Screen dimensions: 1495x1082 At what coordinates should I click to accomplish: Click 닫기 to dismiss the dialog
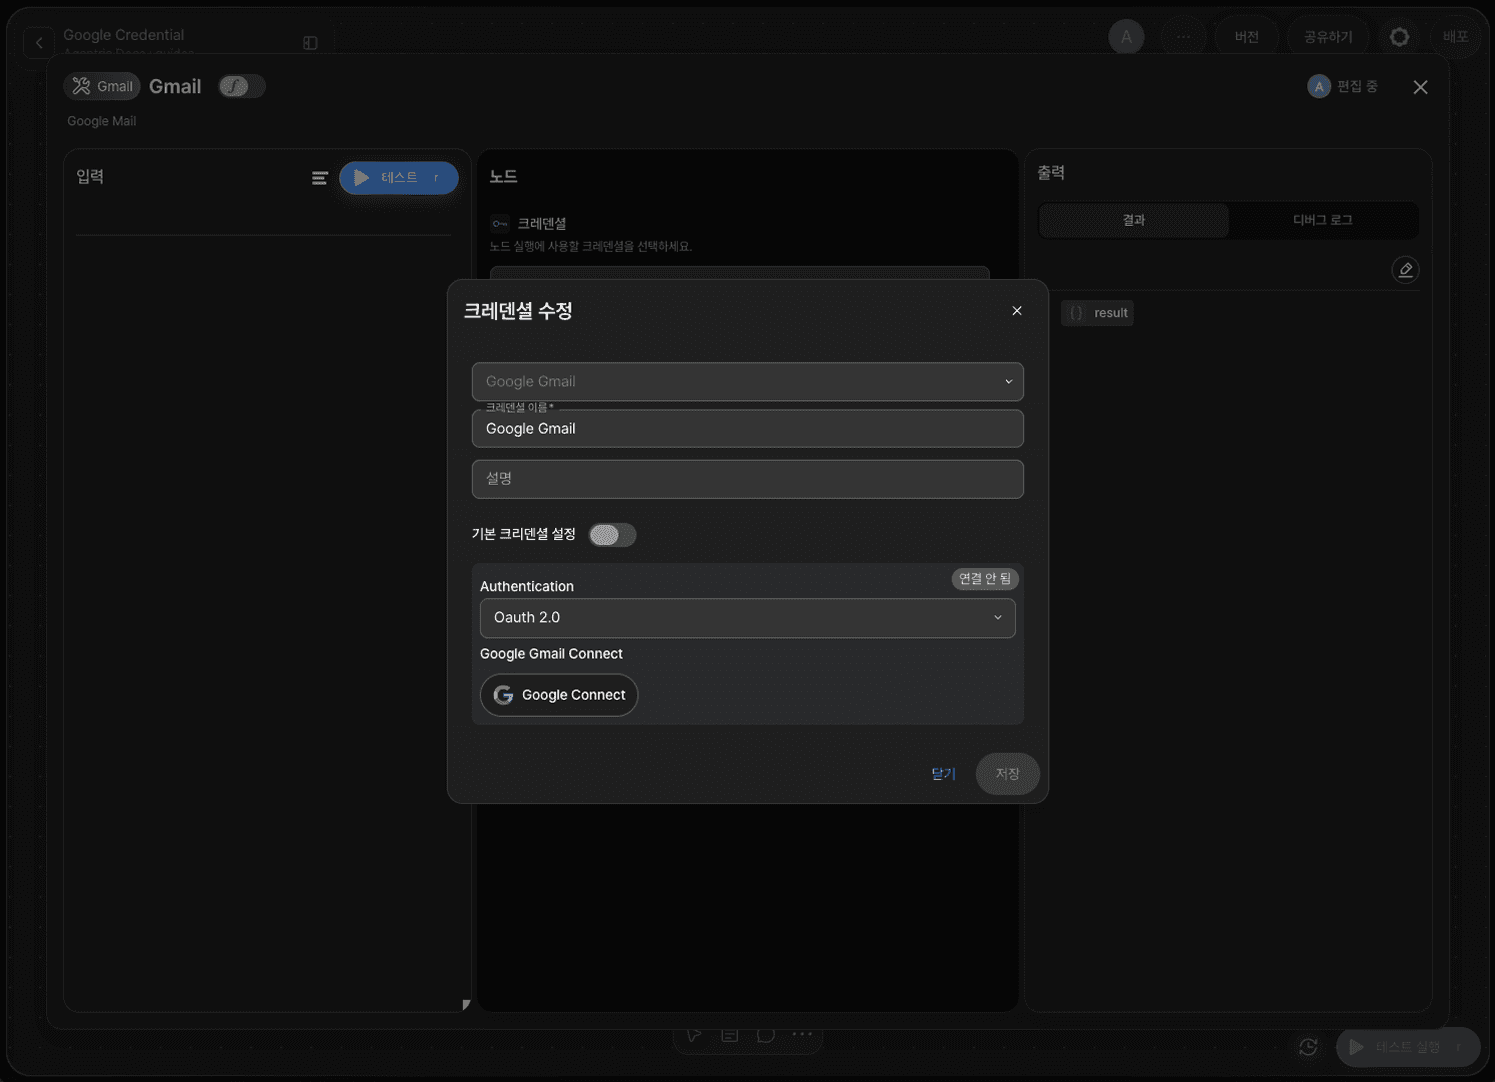[x=943, y=774]
